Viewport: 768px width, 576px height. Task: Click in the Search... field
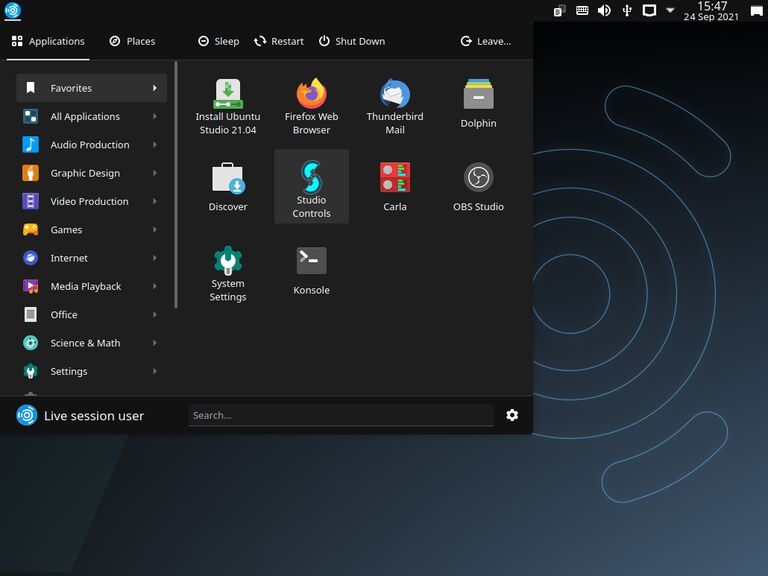click(341, 415)
